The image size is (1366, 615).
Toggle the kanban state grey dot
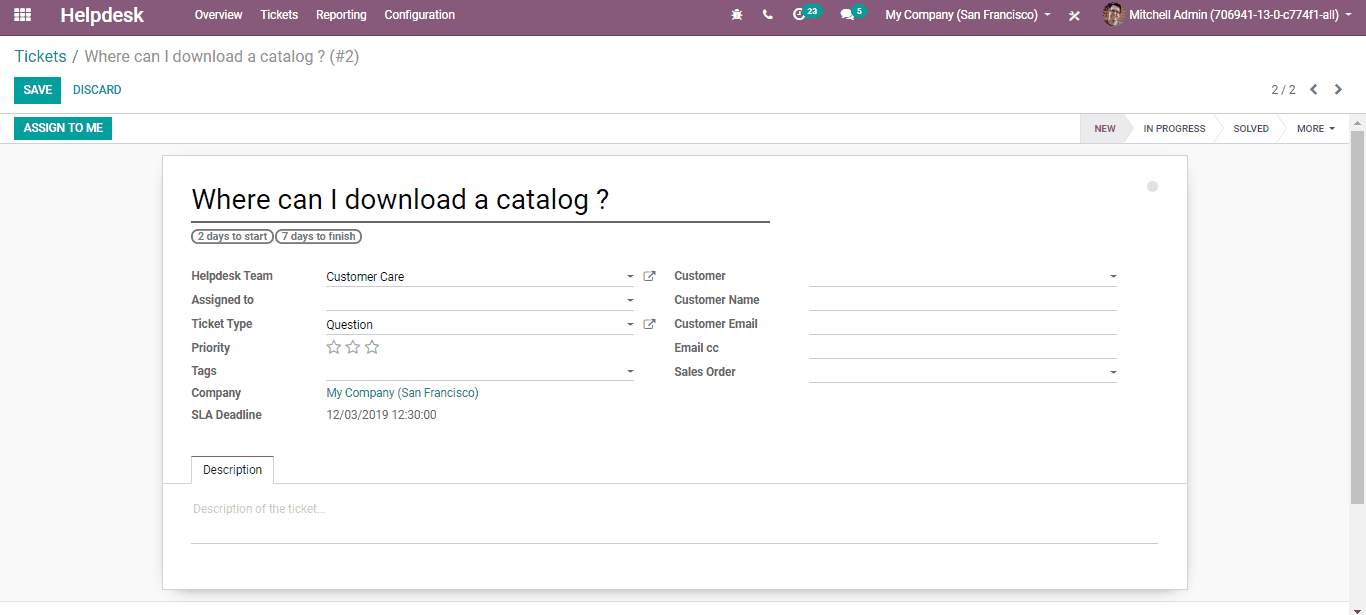click(1152, 187)
